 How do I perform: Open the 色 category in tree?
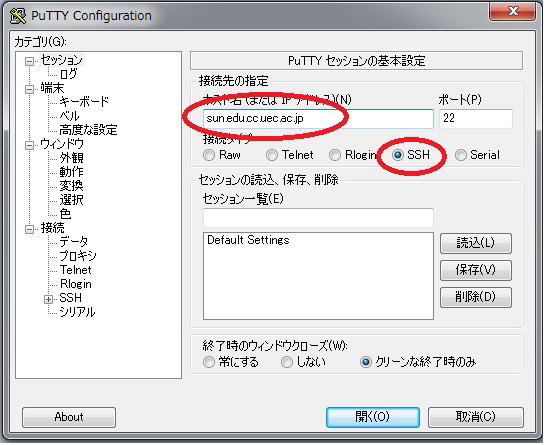point(65,214)
